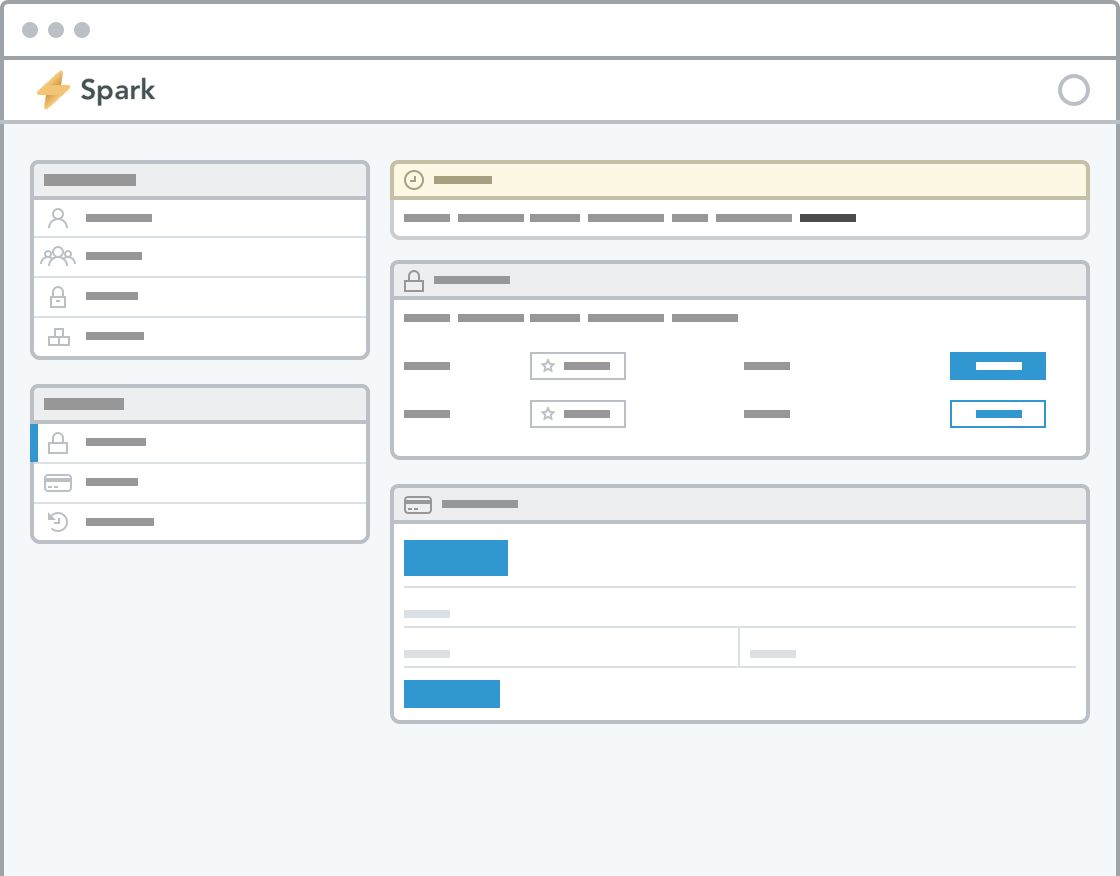Click the outlined blue button in the security panel
Viewport: 1120px width, 876px height.
(x=997, y=413)
